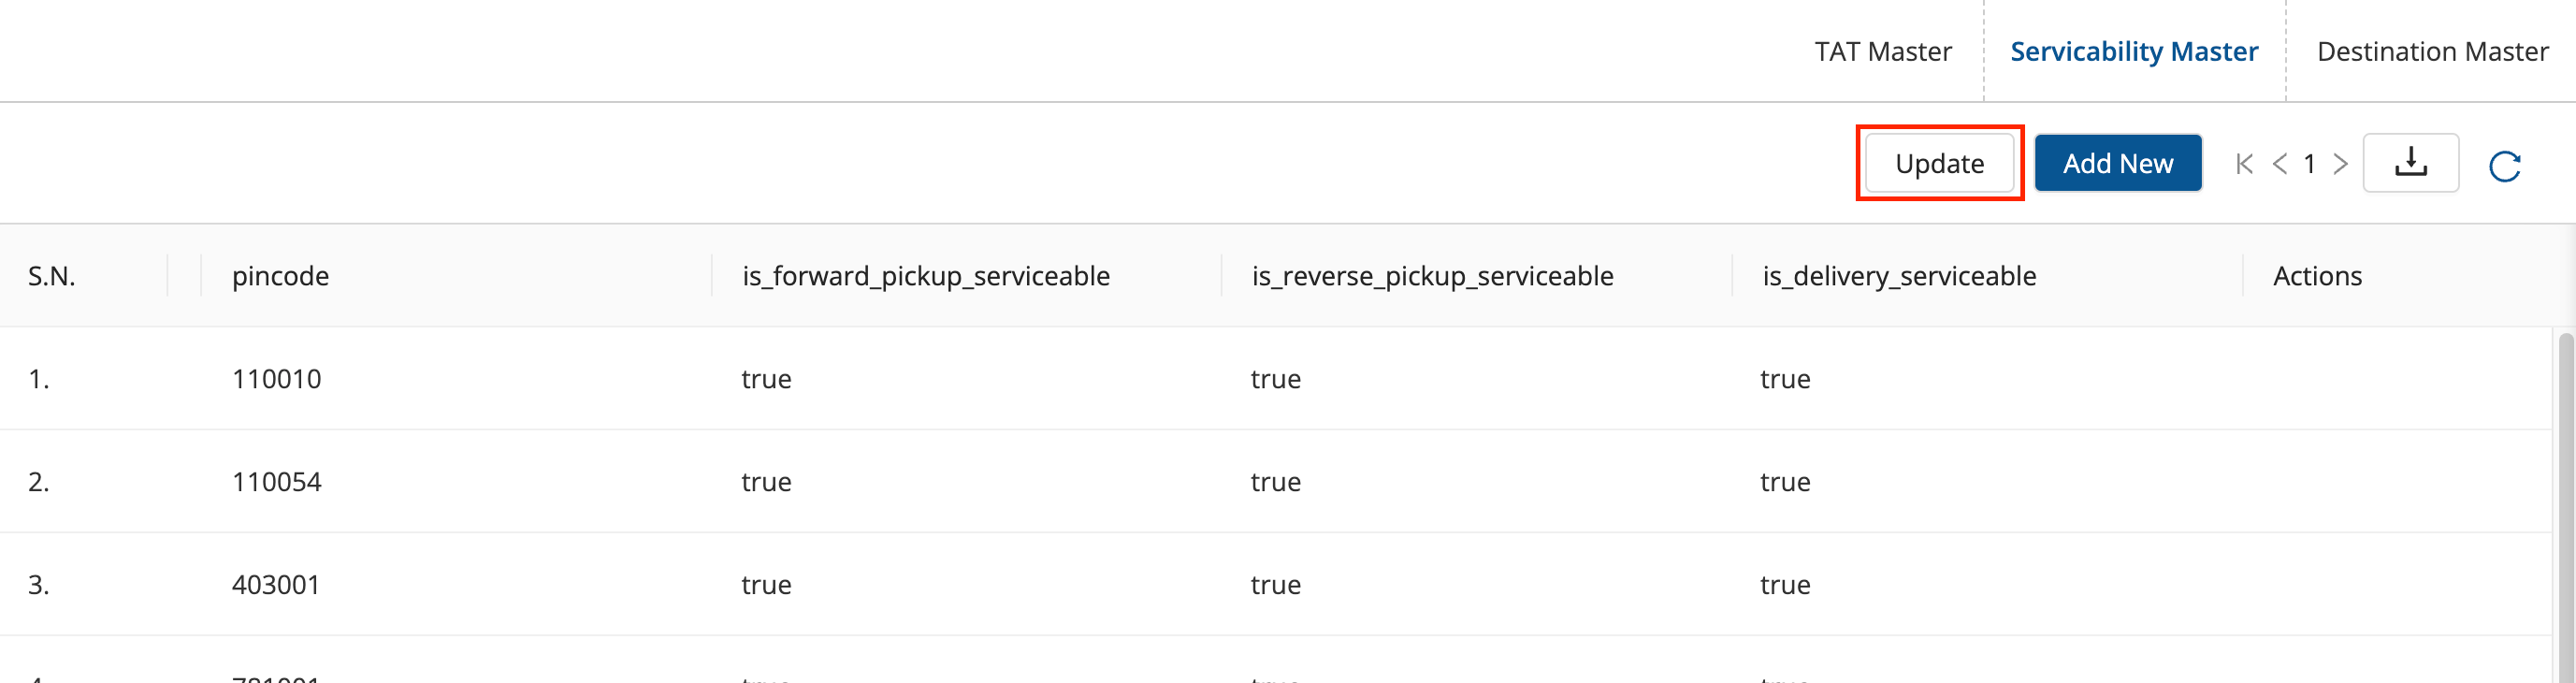Click the download icon button
The height and width of the screenshot is (683, 2576).
click(2410, 163)
